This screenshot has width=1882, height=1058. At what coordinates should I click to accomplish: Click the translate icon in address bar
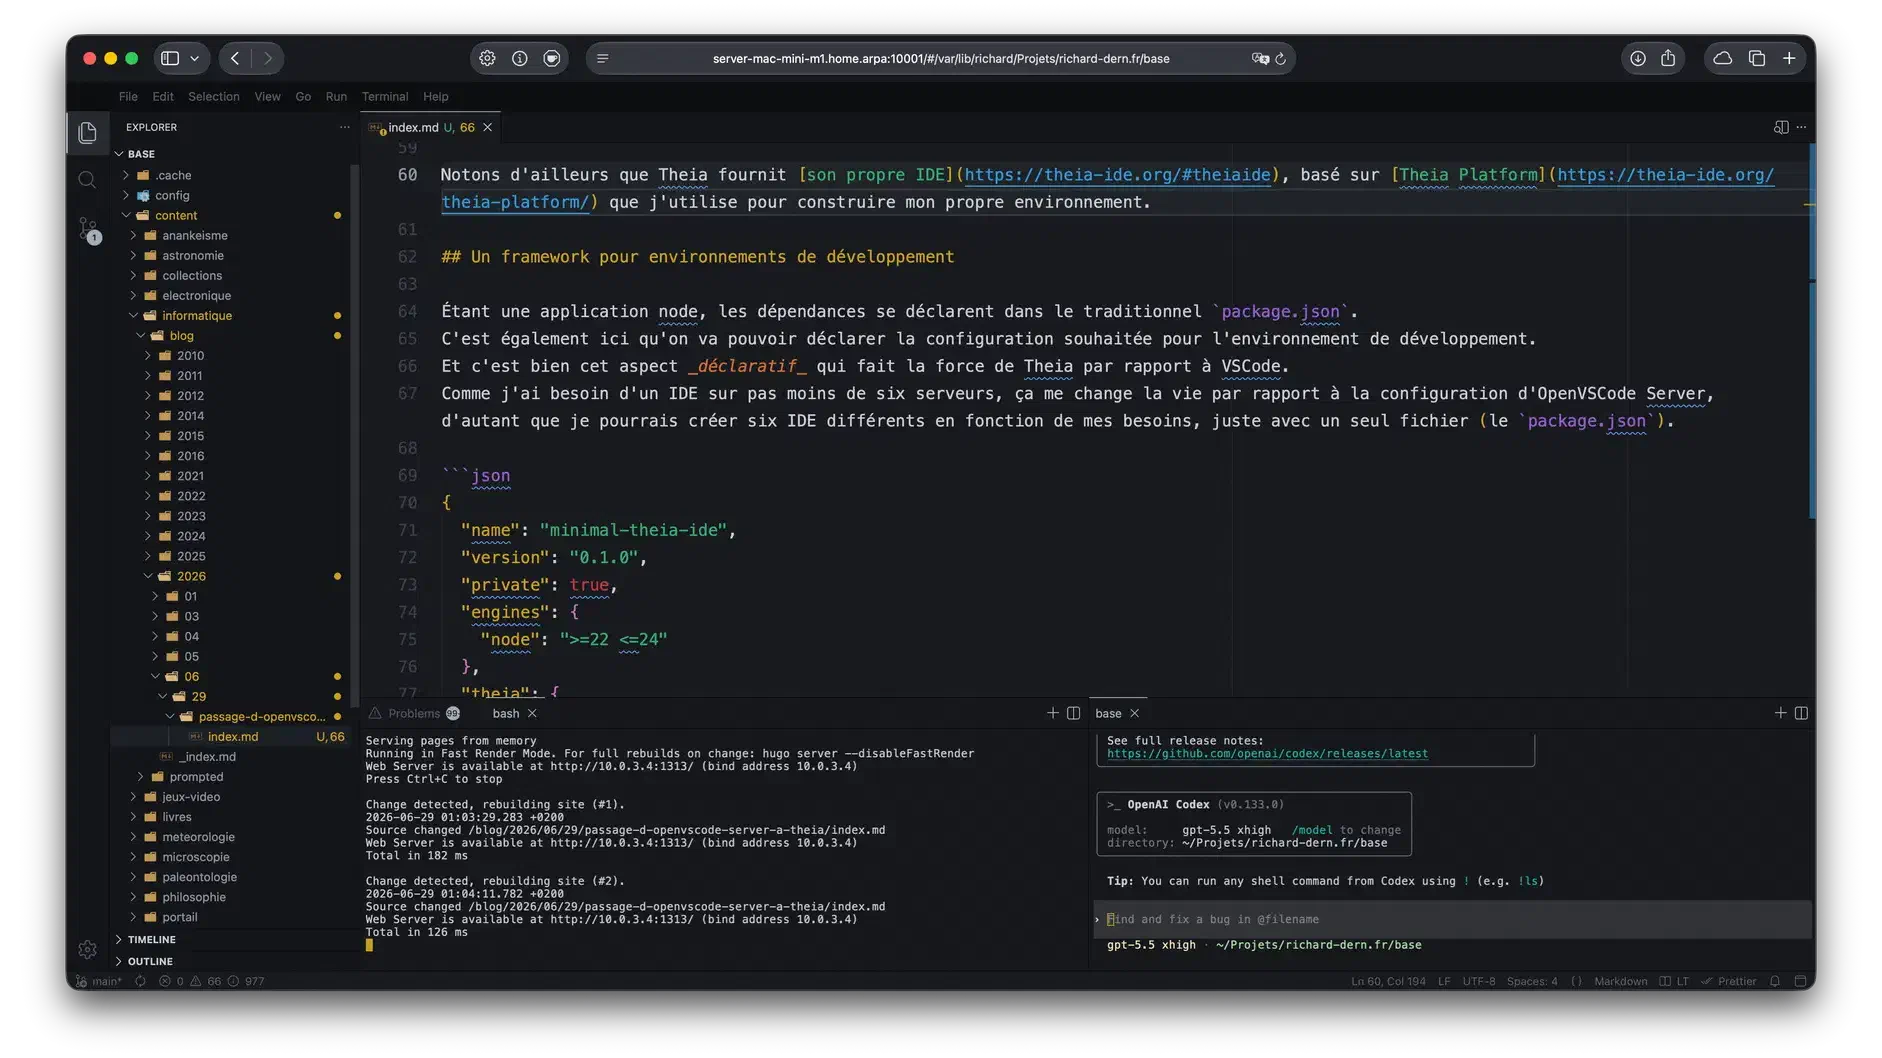(x=1259, y=58)
